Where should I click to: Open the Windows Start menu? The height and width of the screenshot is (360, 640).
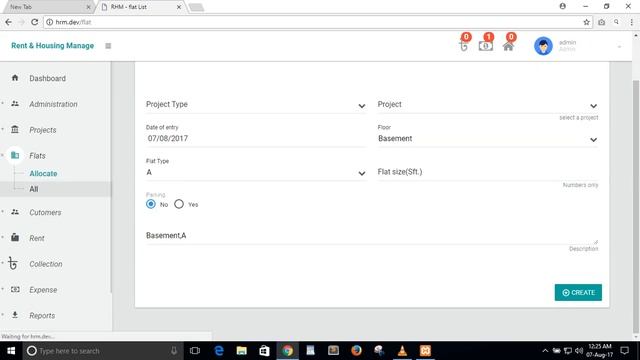tap(11, 351)
